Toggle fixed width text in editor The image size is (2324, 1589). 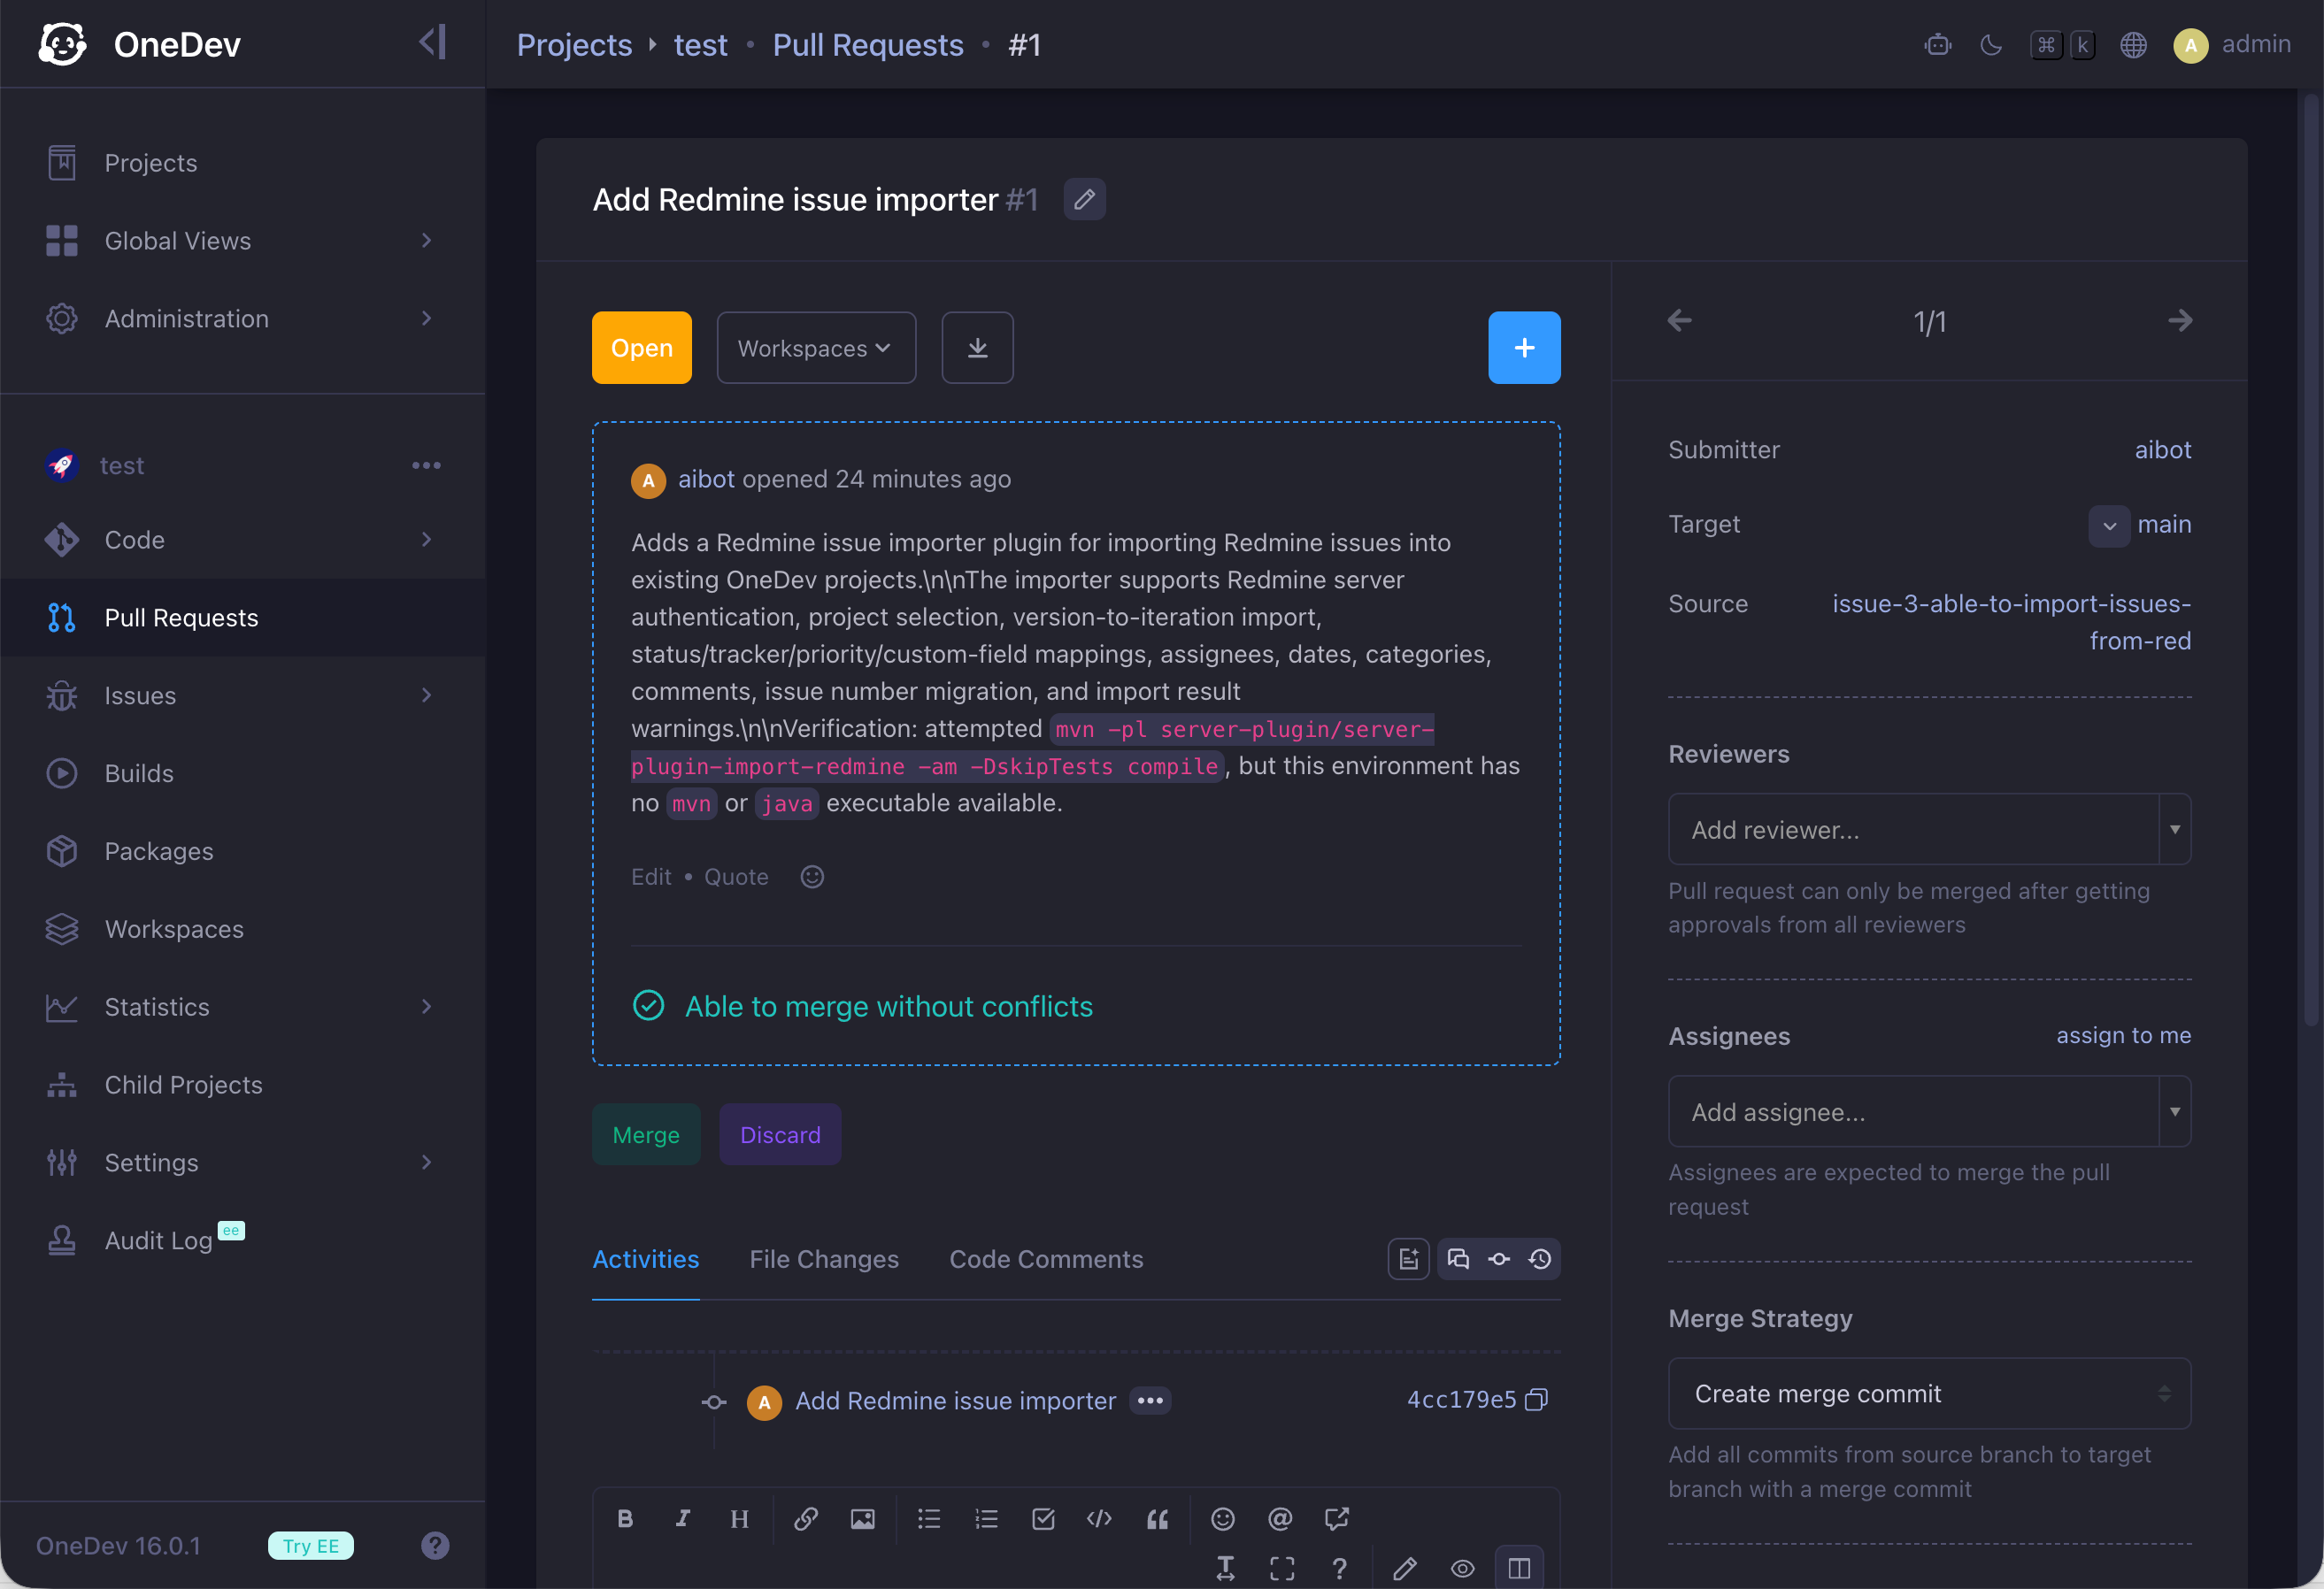point(1225,1568)
